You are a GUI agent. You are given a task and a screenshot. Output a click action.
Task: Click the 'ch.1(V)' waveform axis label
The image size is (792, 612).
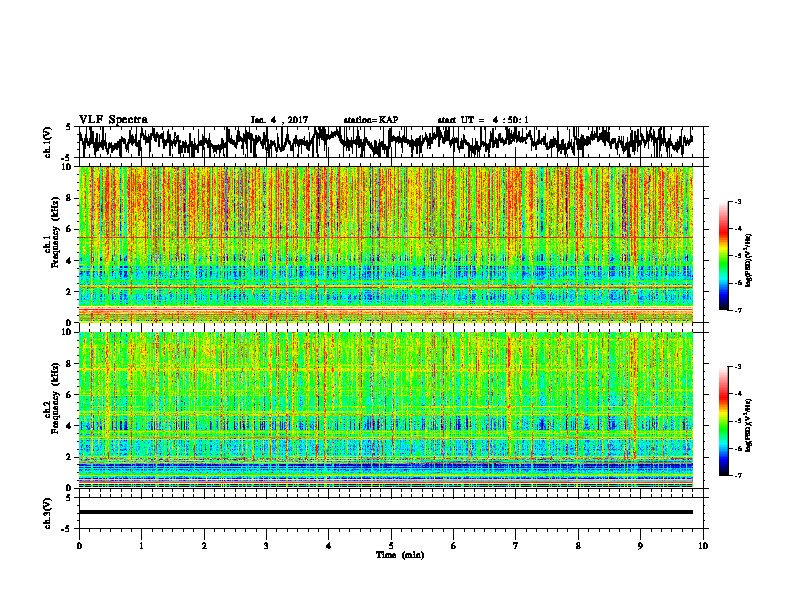pyautogui.click(x=47, y=142)
